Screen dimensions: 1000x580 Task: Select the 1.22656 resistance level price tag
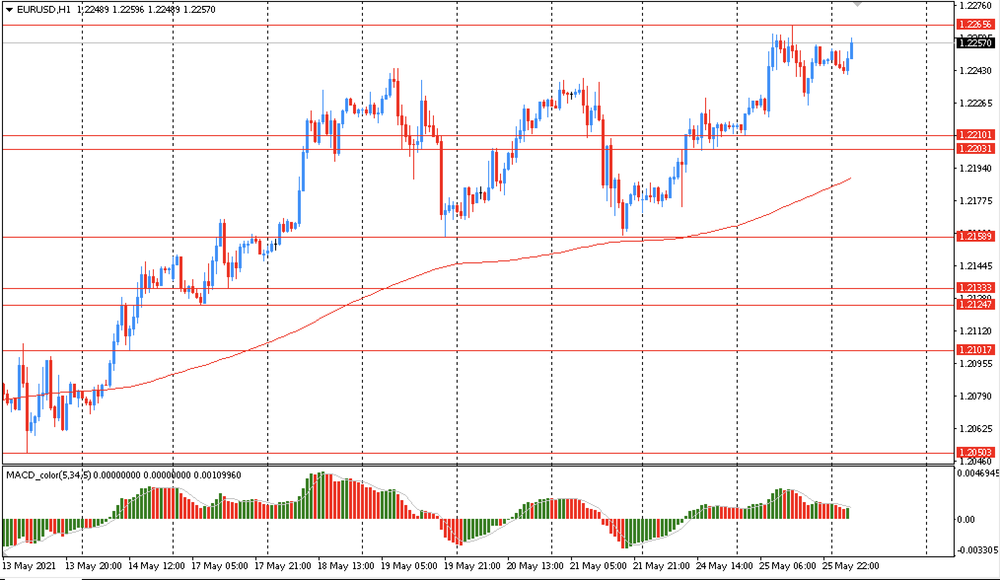pyautogui.click(x=976, y=25)
